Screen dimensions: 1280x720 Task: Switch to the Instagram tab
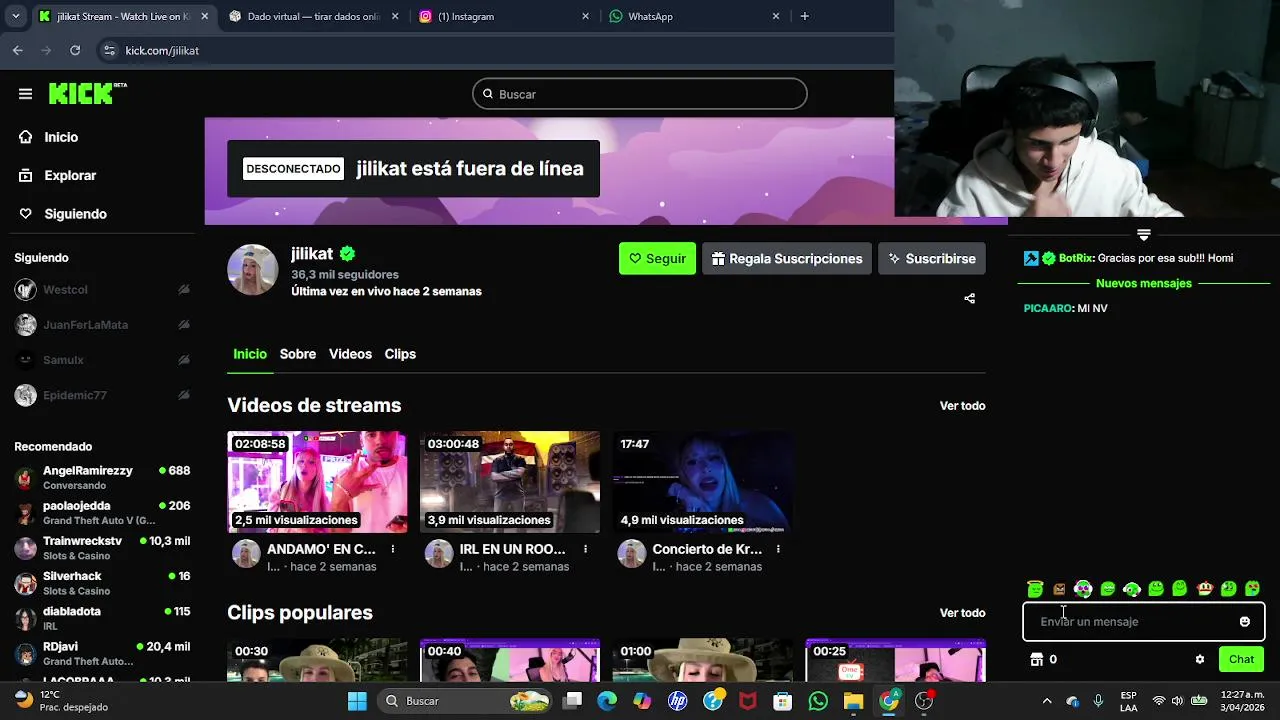click(503, 16)
